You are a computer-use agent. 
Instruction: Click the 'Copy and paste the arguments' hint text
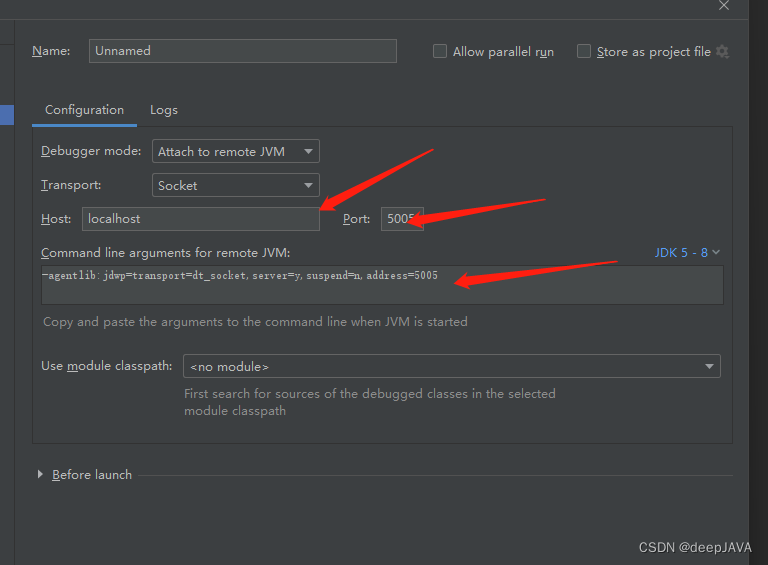tap(255, 322)
